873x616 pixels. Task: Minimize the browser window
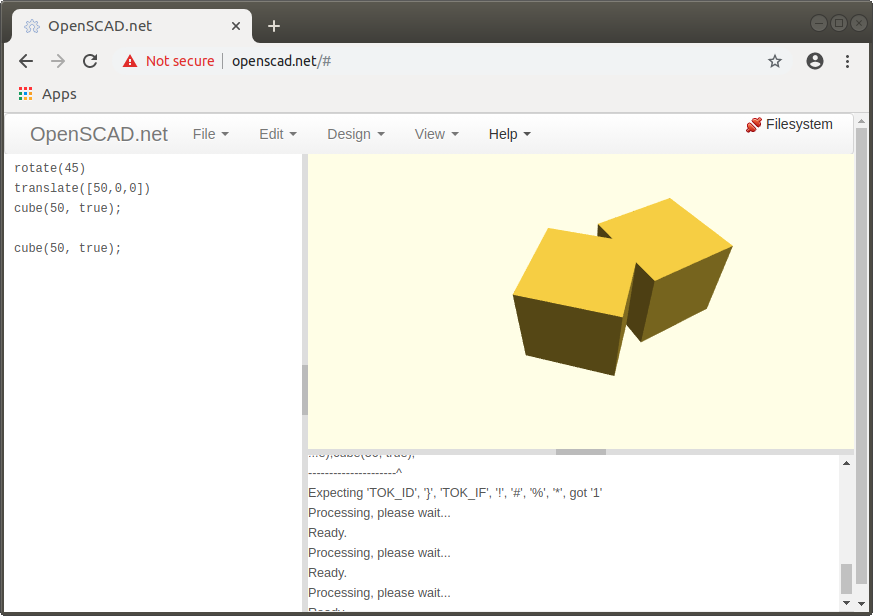click(x=818, y=23)
